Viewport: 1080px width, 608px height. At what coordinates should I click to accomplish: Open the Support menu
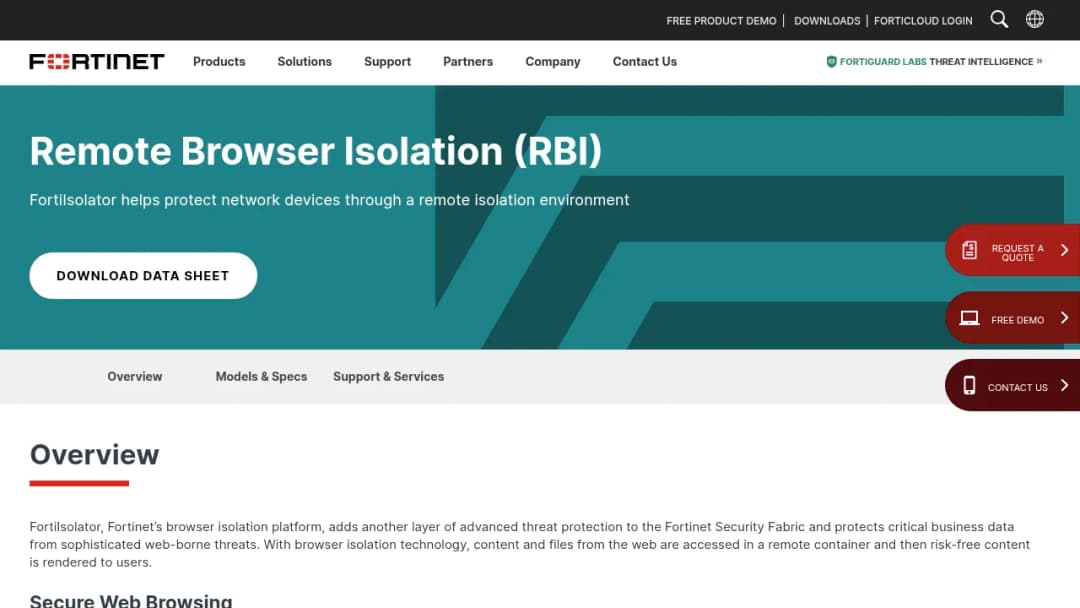(387, 61)
